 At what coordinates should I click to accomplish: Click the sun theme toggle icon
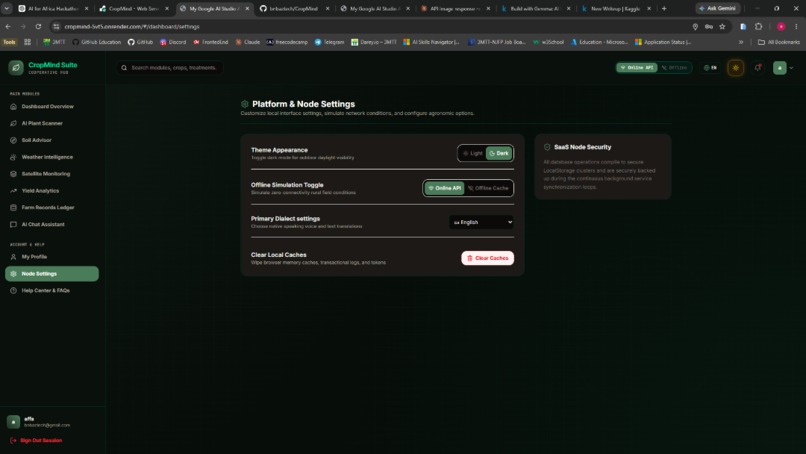[736, 67]
